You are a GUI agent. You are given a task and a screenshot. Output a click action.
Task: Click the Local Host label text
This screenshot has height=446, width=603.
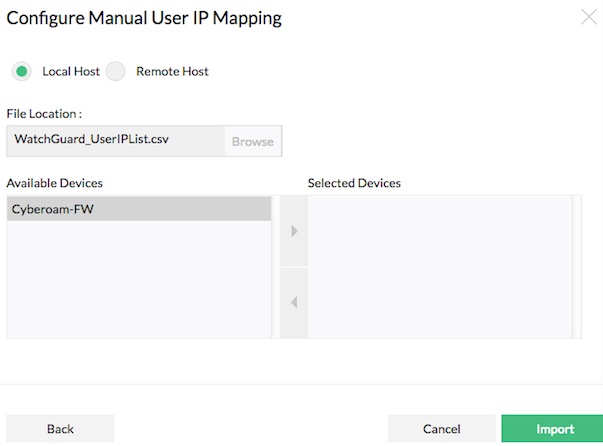71,72
